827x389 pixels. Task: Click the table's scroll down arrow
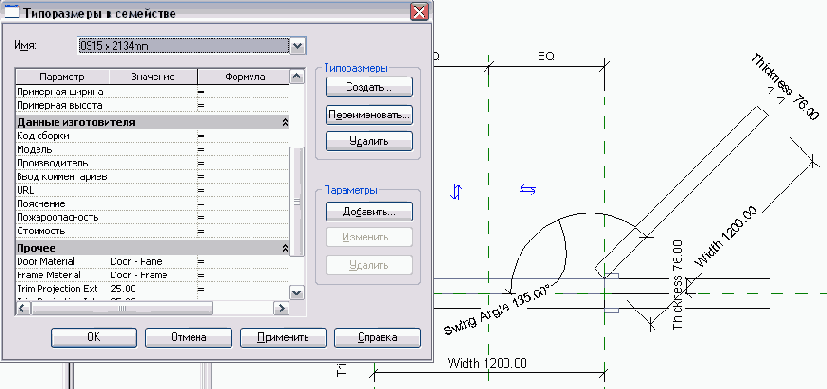[297, 293]
